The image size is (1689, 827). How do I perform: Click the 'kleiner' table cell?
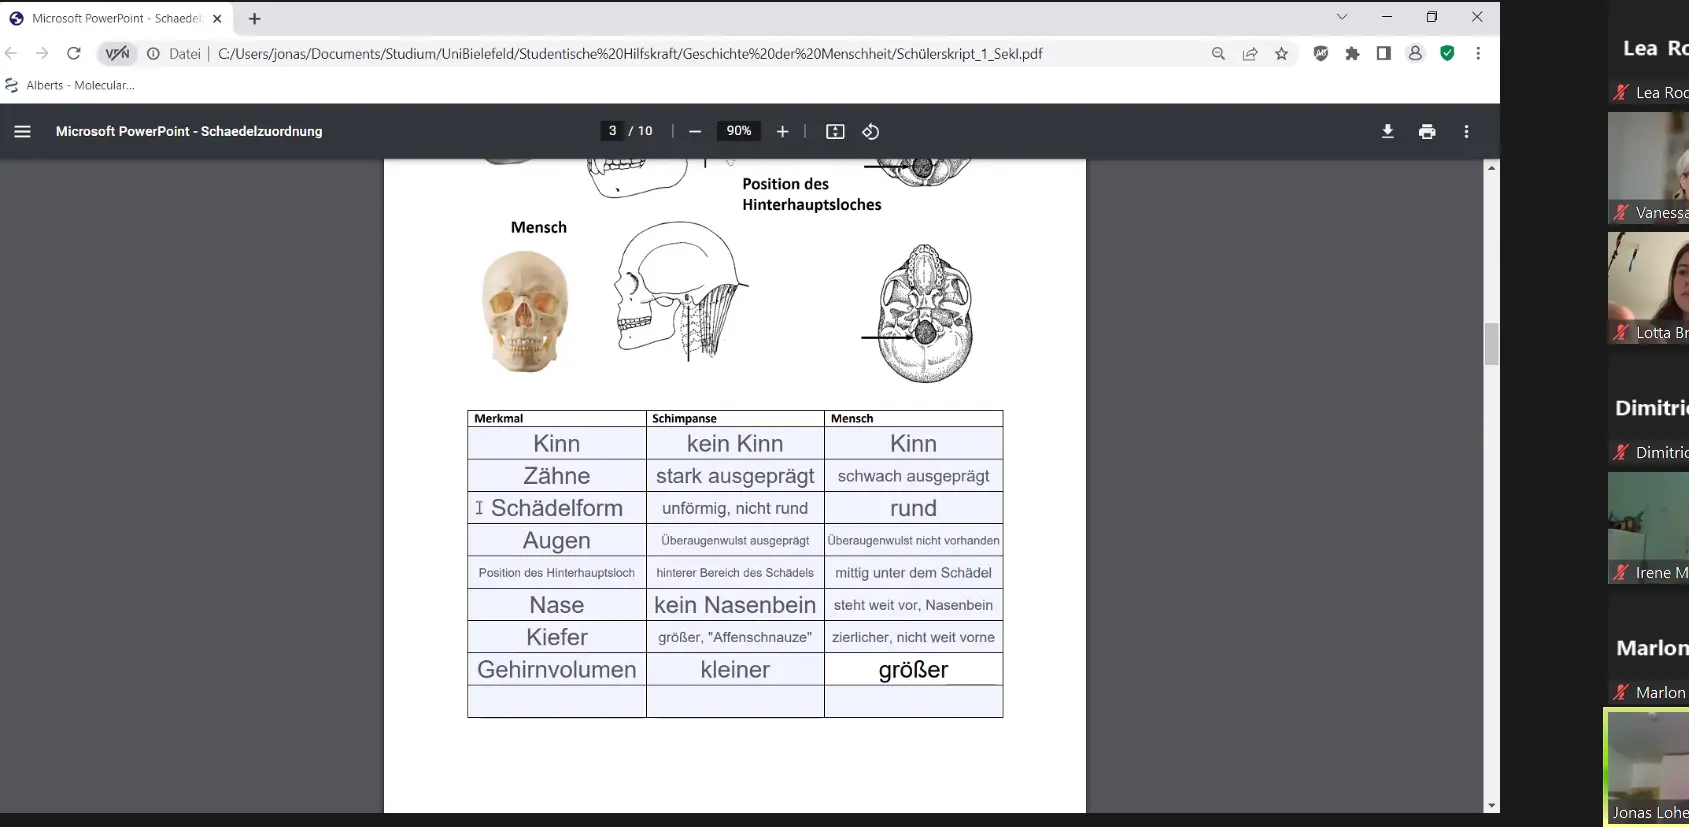pos(735,669)
